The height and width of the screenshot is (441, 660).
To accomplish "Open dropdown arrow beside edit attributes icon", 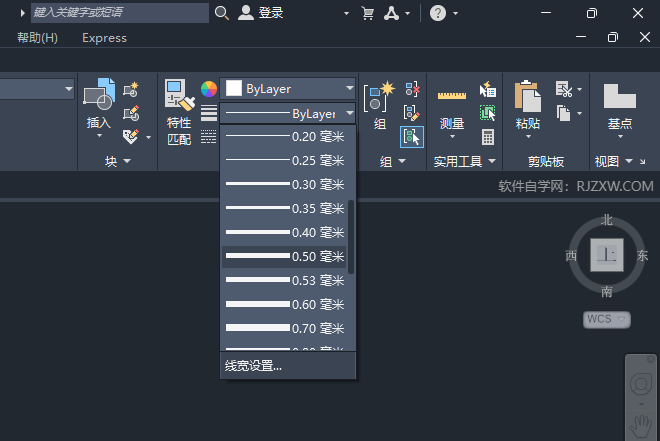I will (x=148, y=138).
